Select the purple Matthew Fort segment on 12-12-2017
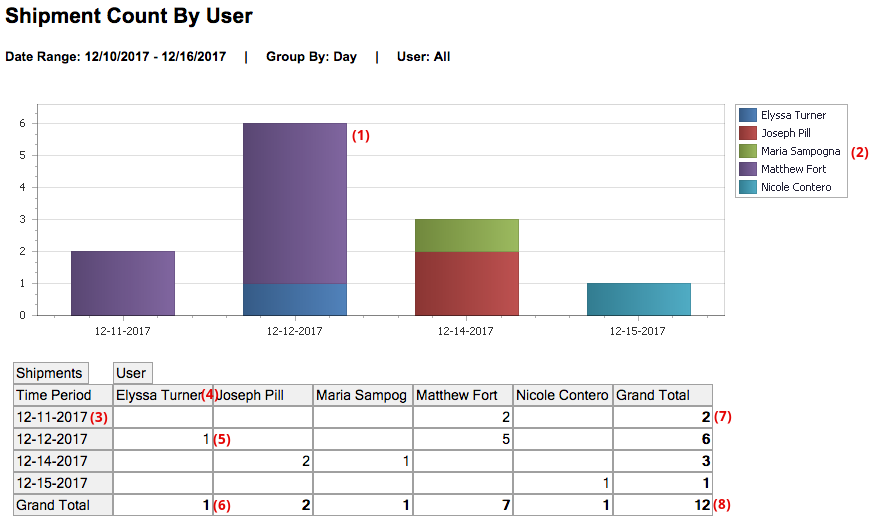This screenshot has height=525, width=880. tap(295, 203)
